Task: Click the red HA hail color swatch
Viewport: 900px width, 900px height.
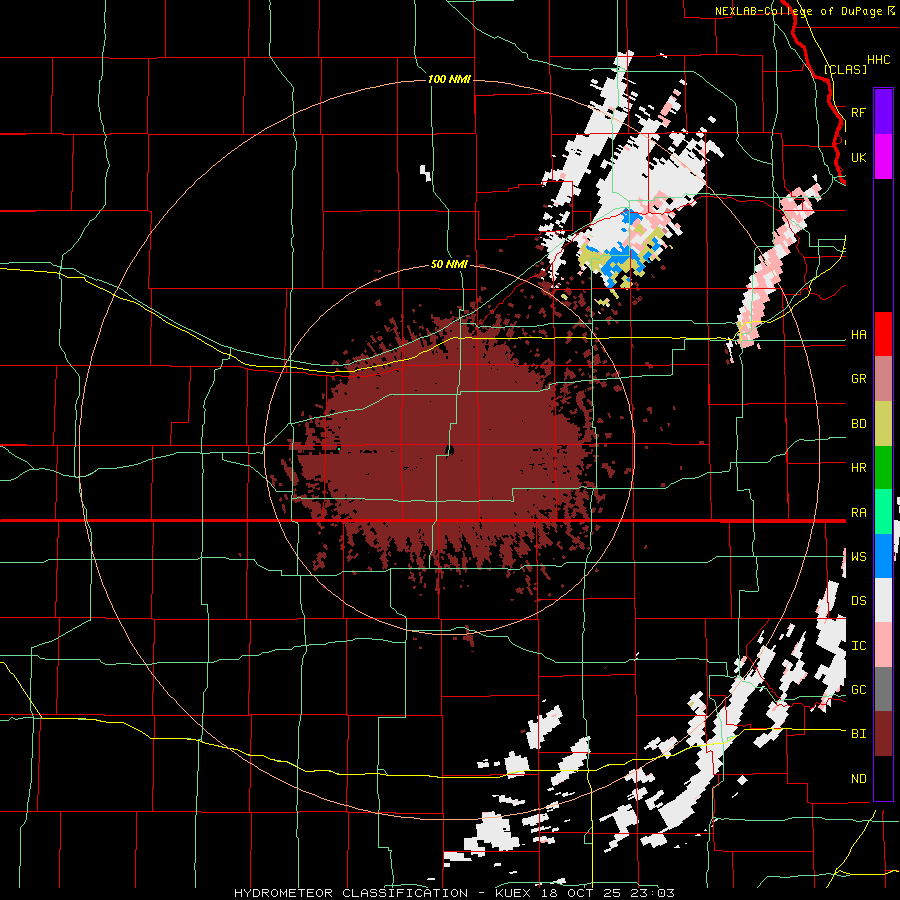Action: [x=883, y=334]
